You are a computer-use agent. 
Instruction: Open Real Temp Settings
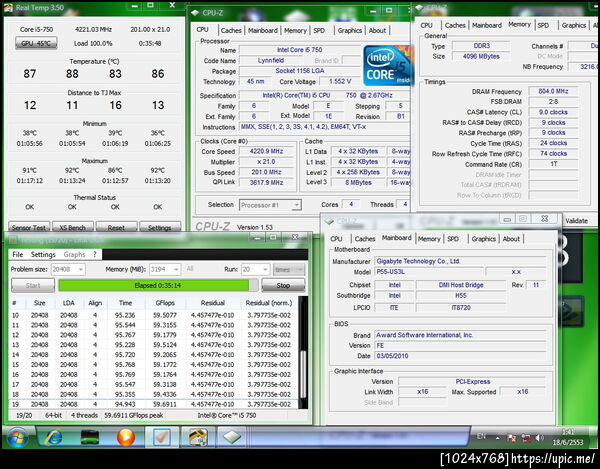click(160, 227)
